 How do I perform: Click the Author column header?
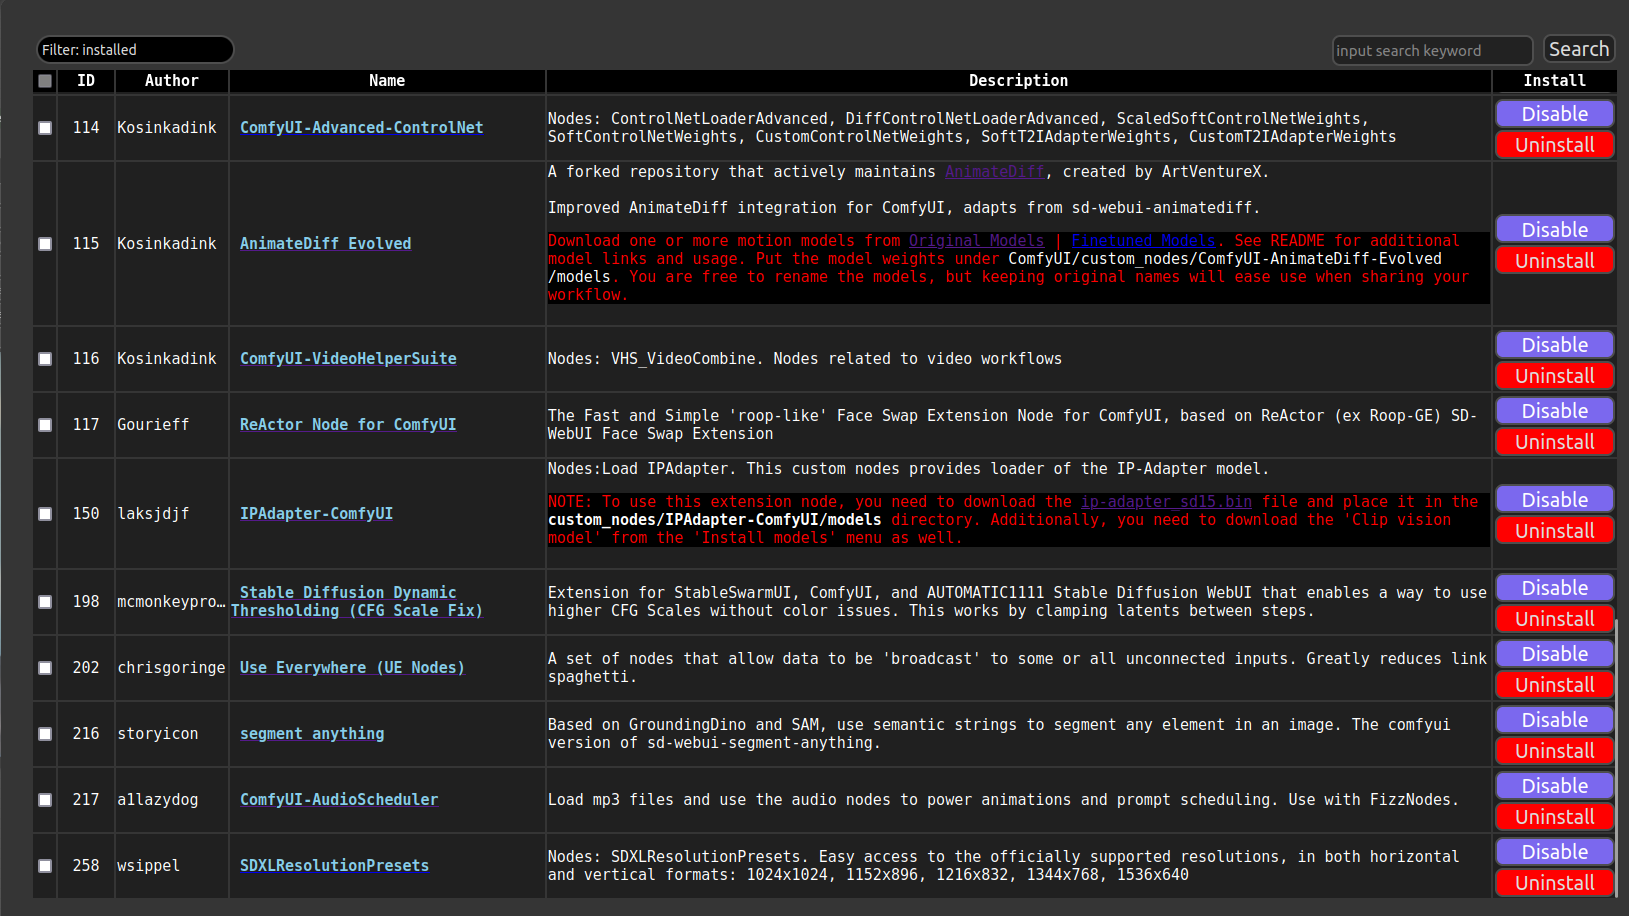click(172, 81)
